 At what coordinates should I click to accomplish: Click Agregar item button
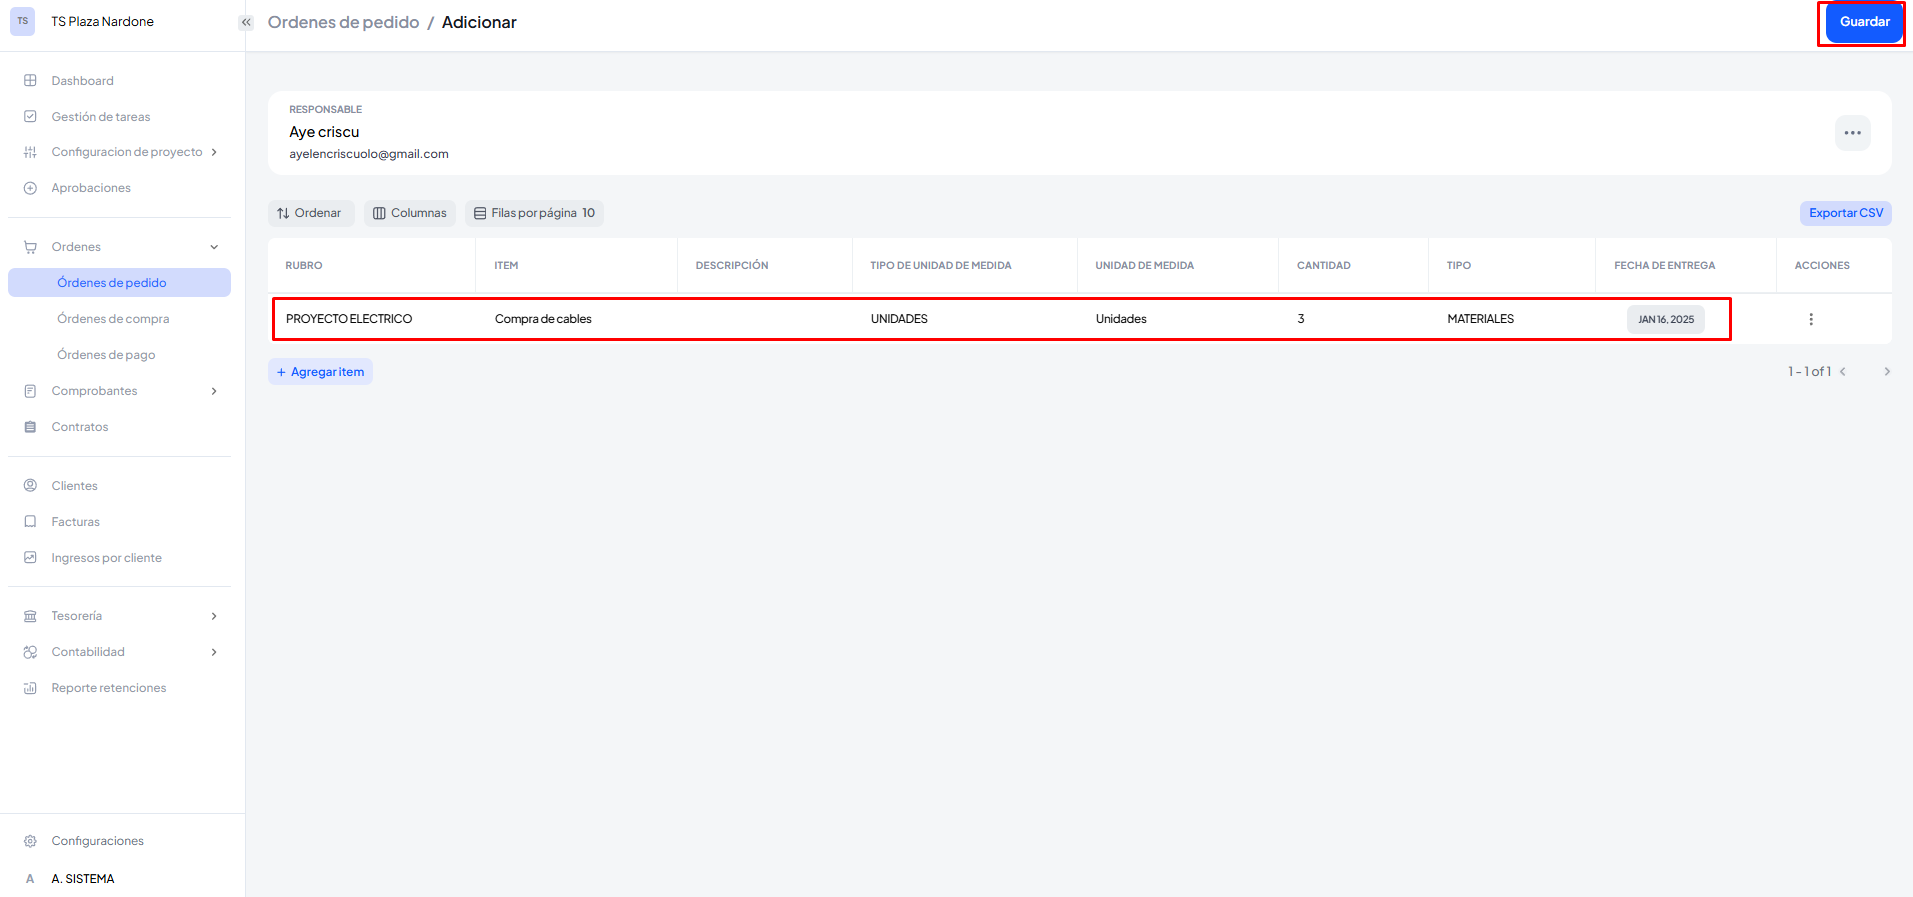[320, 372]
